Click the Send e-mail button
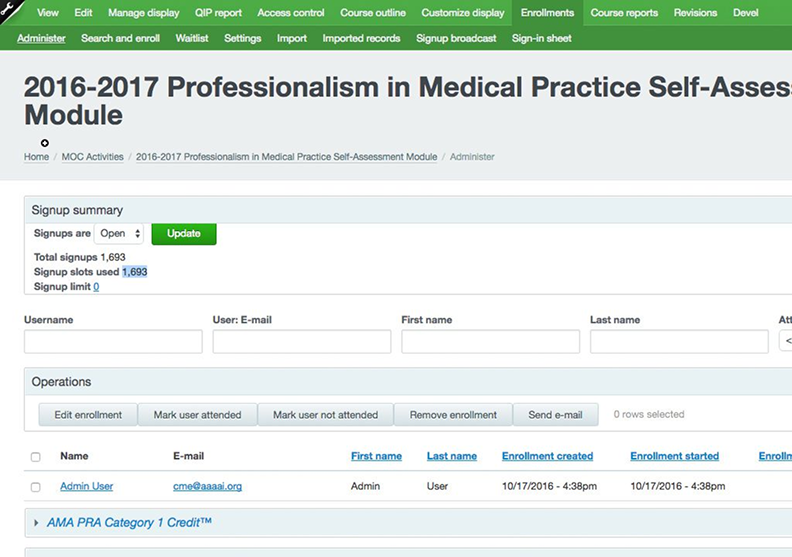This screenshot has width=792, height=557. tap(555, 415)
